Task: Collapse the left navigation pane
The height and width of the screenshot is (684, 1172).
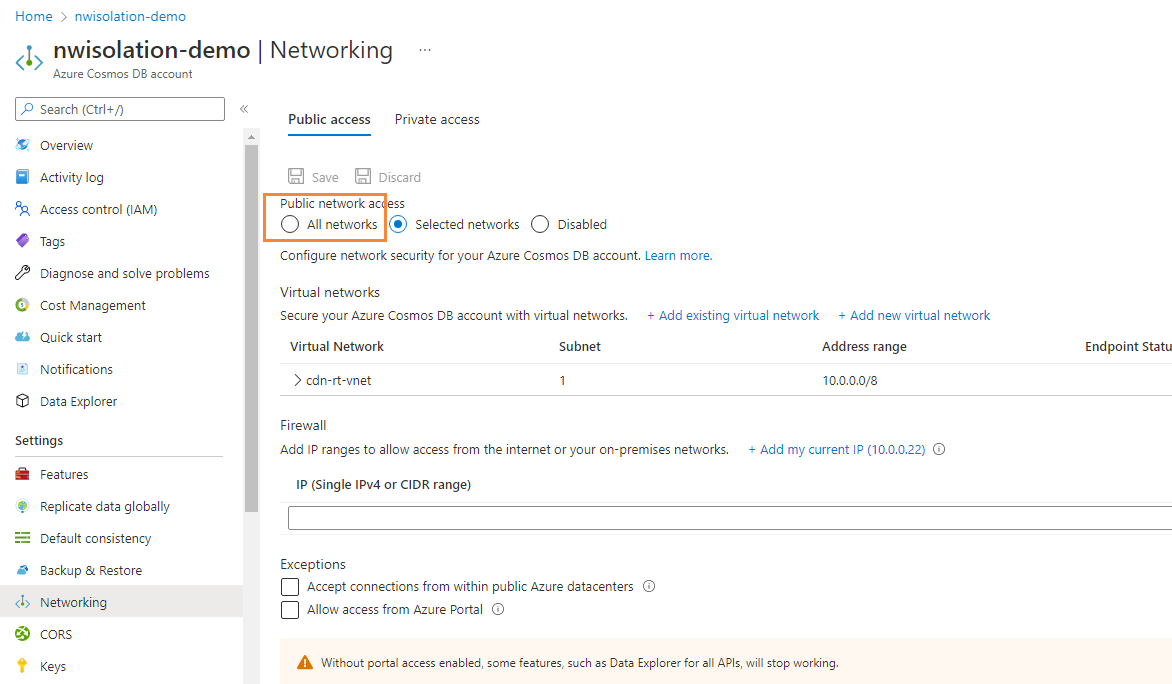Action: point(243,108)
